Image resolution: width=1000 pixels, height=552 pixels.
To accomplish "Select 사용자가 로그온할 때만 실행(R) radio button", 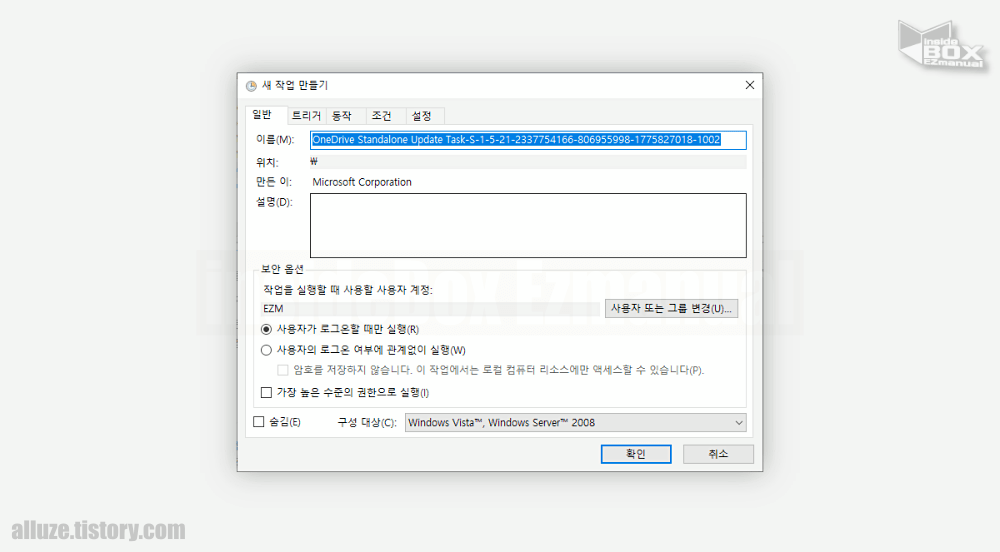I will 267,330.
